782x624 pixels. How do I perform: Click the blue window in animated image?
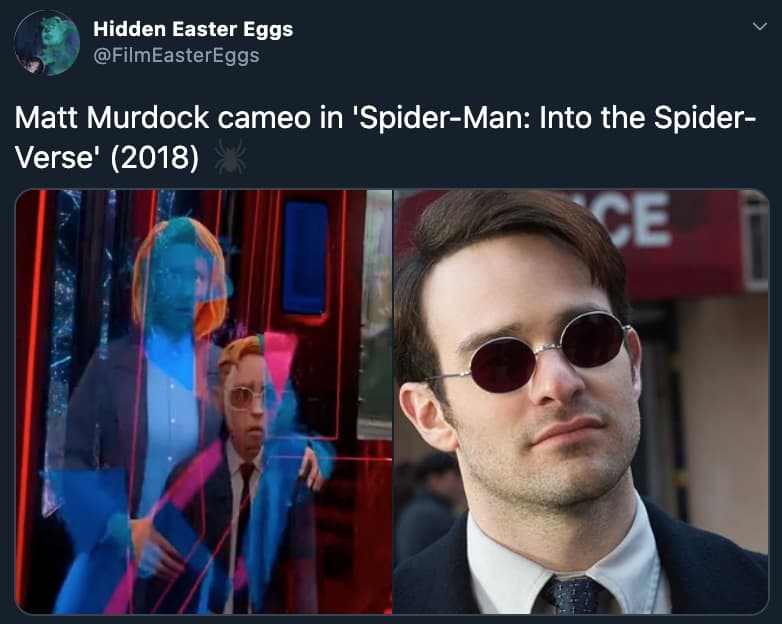tap(305, 257)
